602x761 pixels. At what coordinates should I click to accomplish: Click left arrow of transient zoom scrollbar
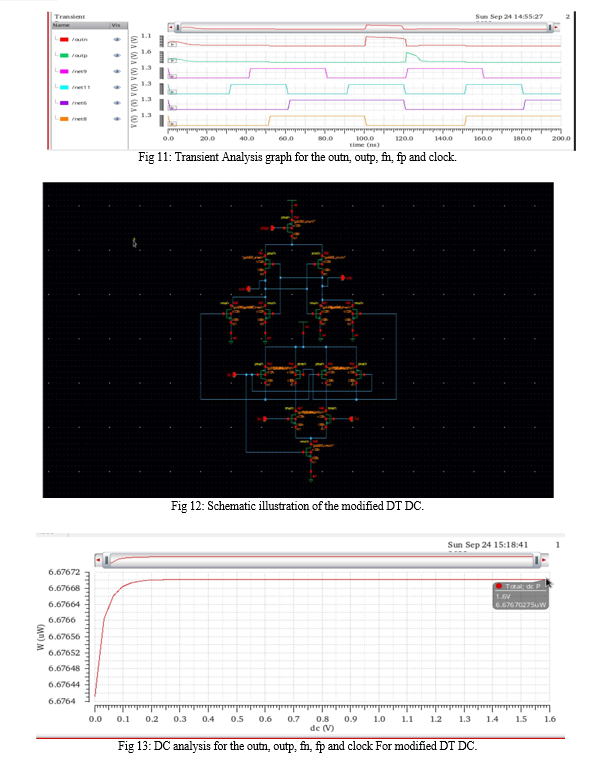(171, 28)
